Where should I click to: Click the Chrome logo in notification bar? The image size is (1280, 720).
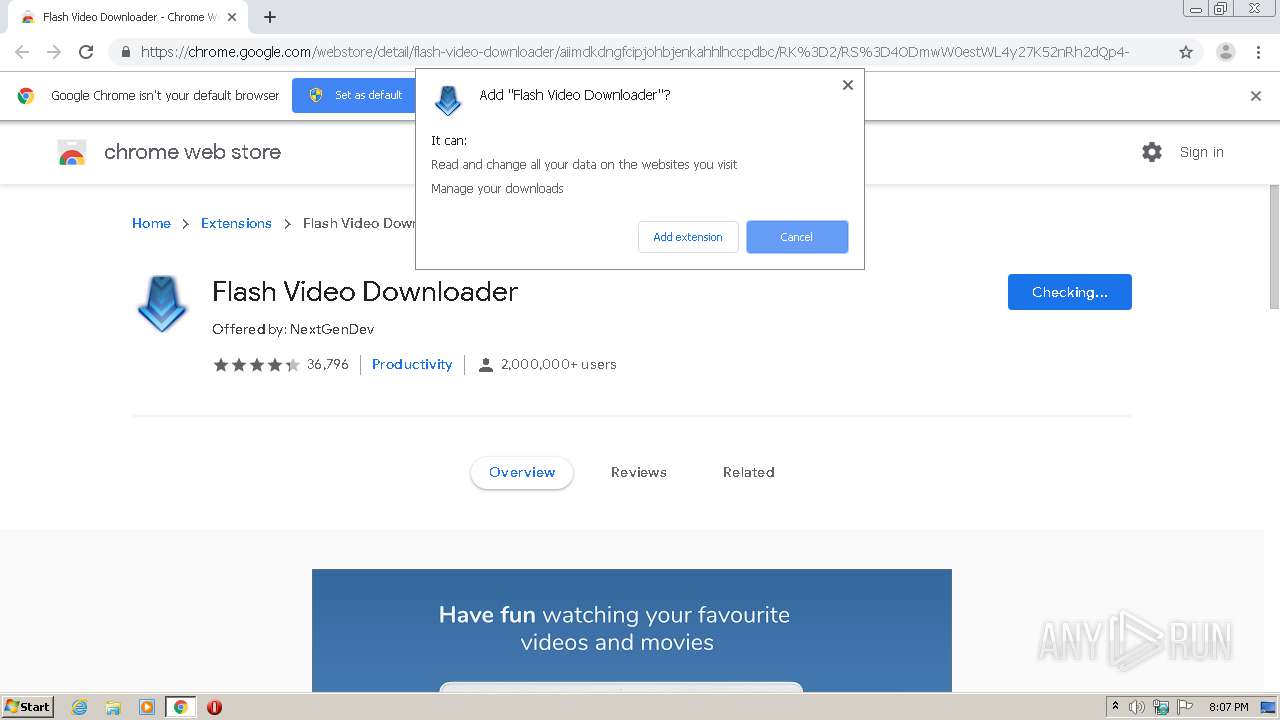coord(26,96)
